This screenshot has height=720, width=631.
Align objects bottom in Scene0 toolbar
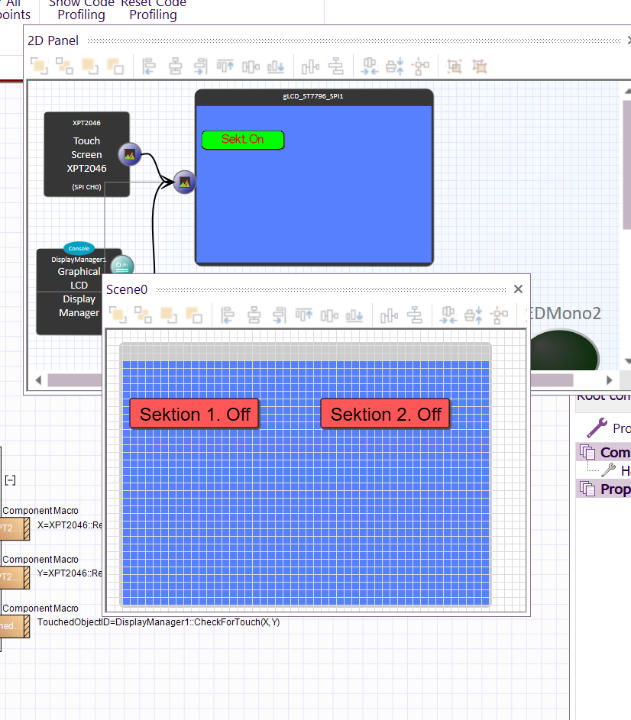tap(355, 315)
